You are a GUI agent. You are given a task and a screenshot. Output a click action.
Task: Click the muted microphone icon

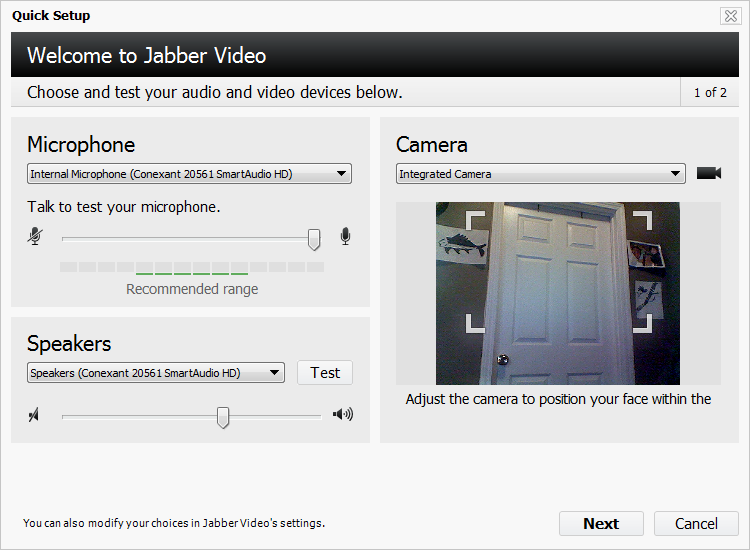(35, 236)
